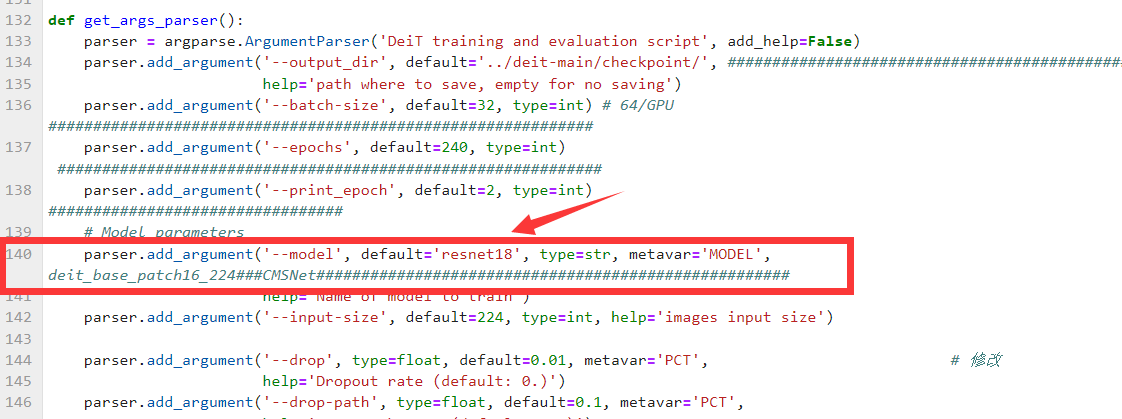Click line number 143 on the empty line

tap(20, 339)
